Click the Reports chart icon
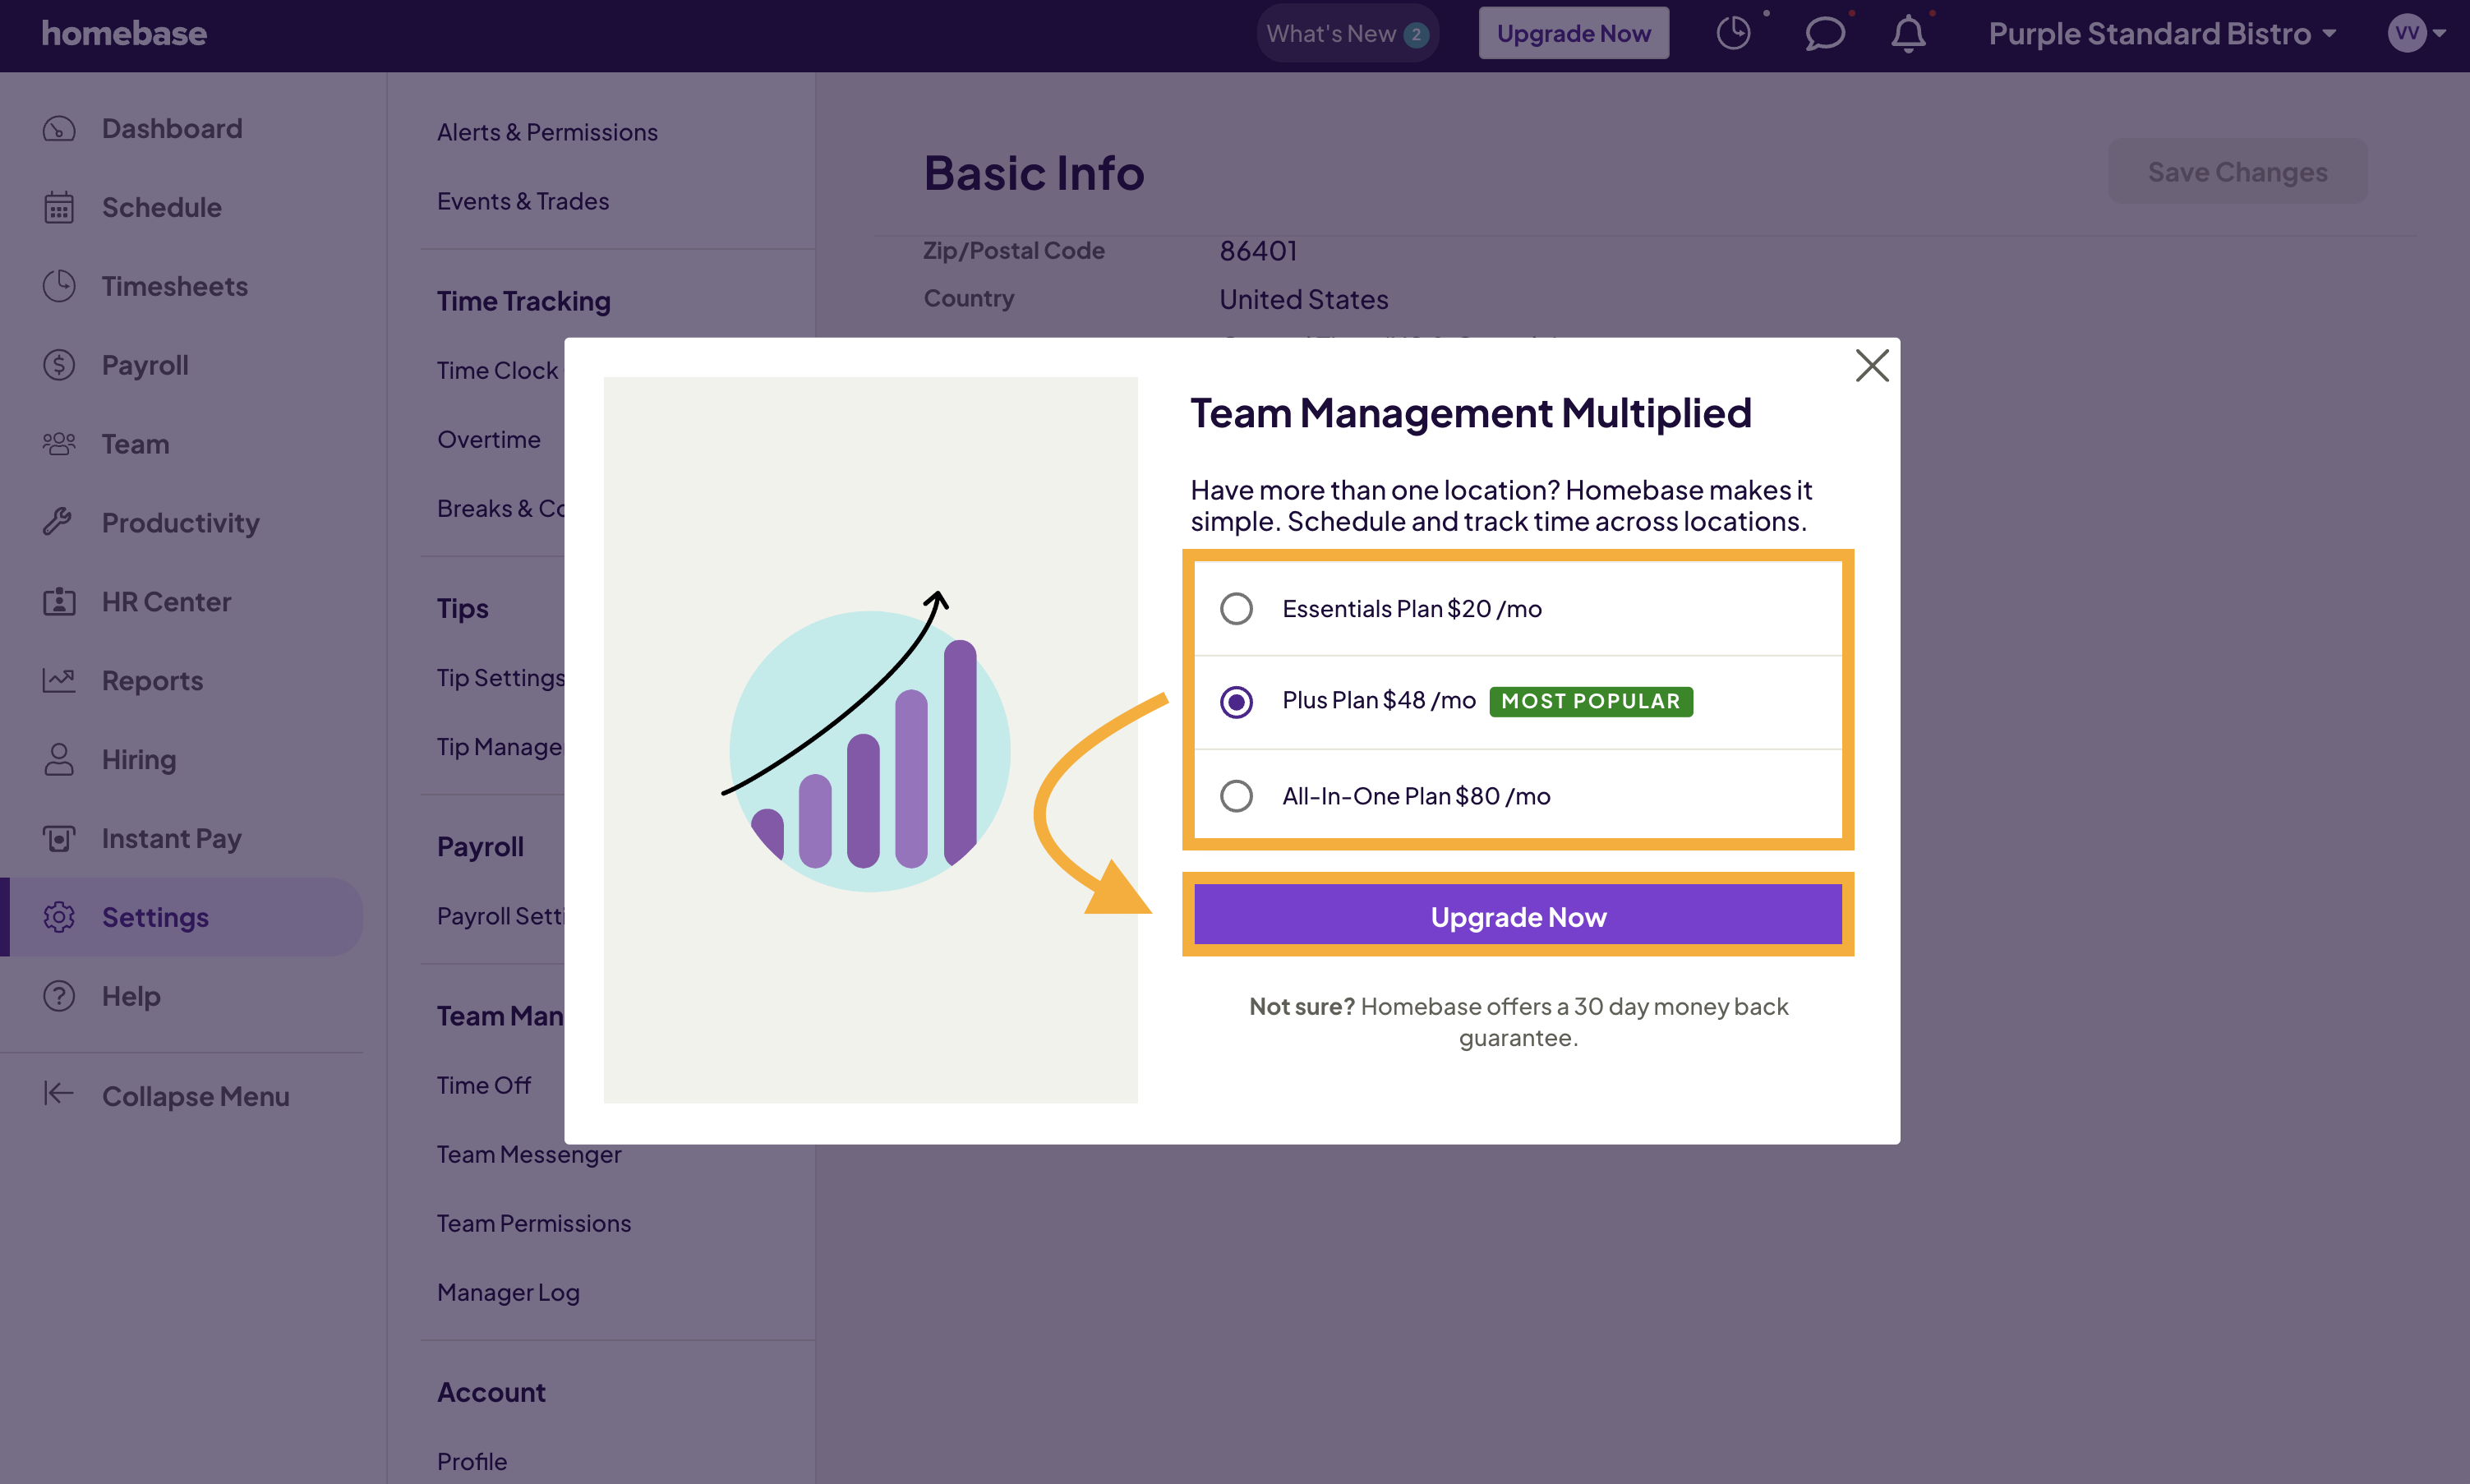This screenshot has height=1484, width=2470. (59, 681)
